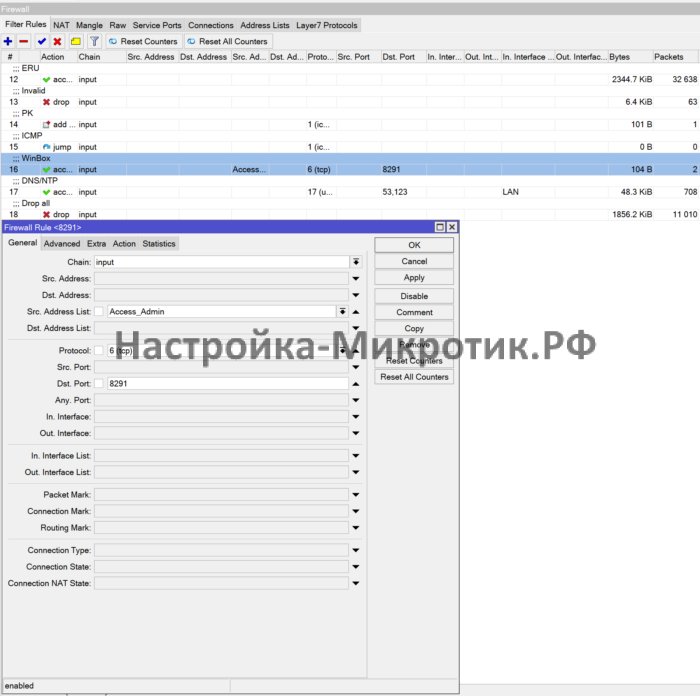This screenshot has height=696, width=700.
Task: Expand the Out. Interface List field
Action: (356, 472)
